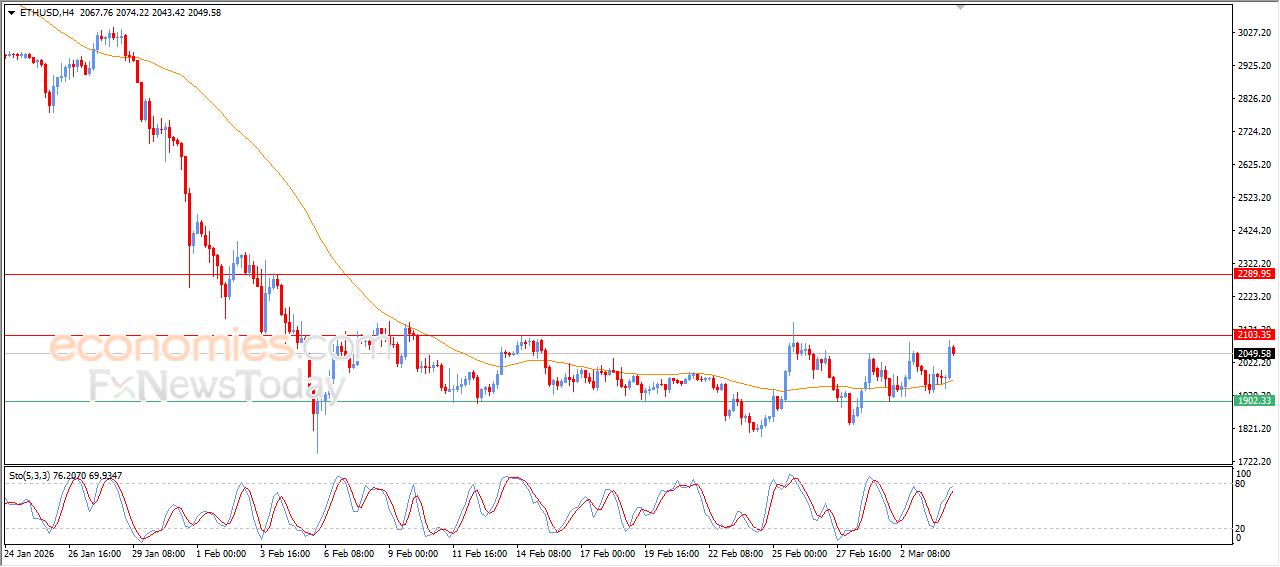Image resolution: width=1280 pixels, height=567 pixels.
Task: Click the 19 Feb 16:00 time label
Action: click(x=671, y=552)
